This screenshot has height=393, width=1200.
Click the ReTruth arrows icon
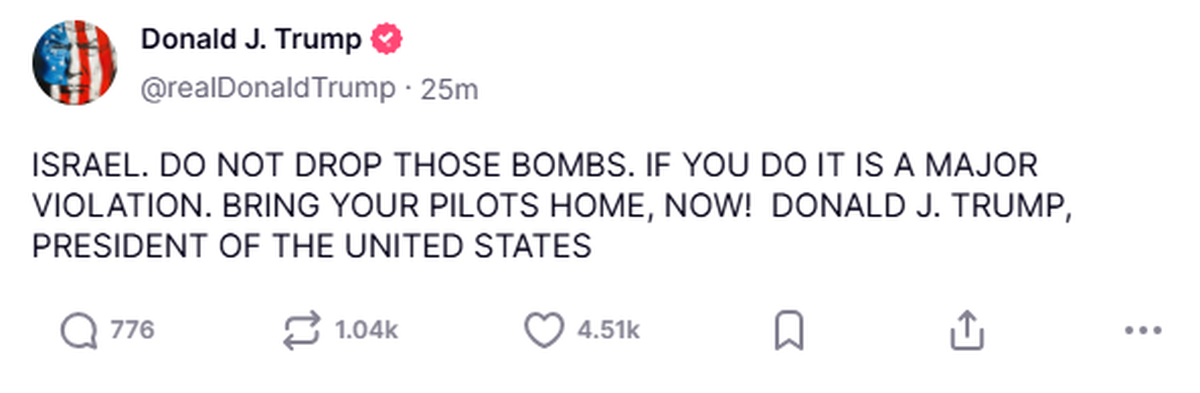click(x=304, y=330)
